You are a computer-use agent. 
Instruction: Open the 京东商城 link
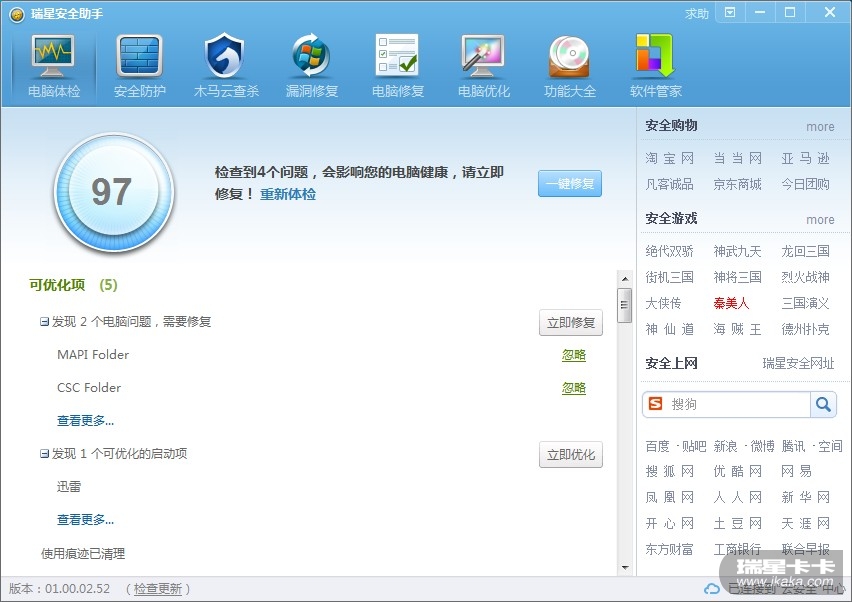click(737, 184)
